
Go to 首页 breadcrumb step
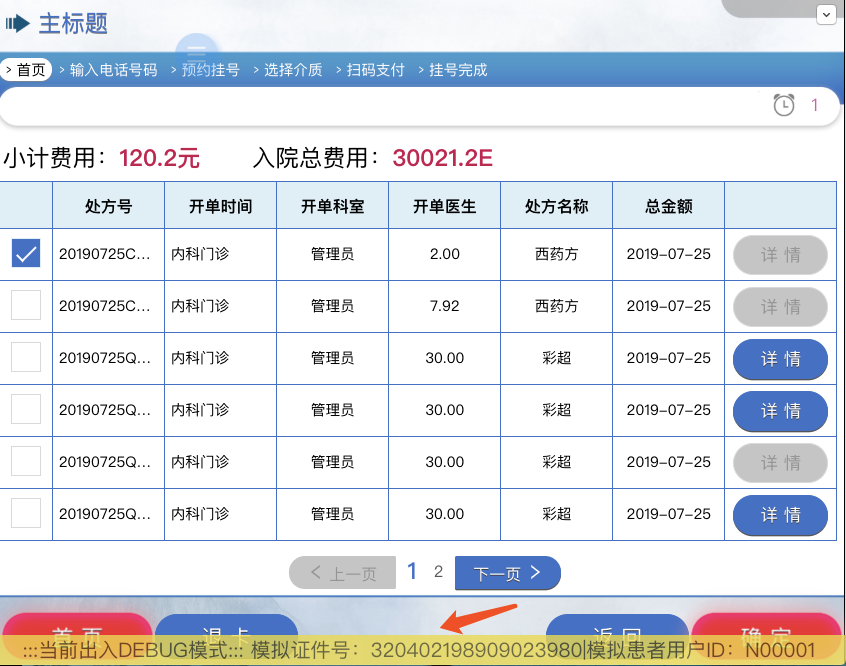(x=26, y=70)
